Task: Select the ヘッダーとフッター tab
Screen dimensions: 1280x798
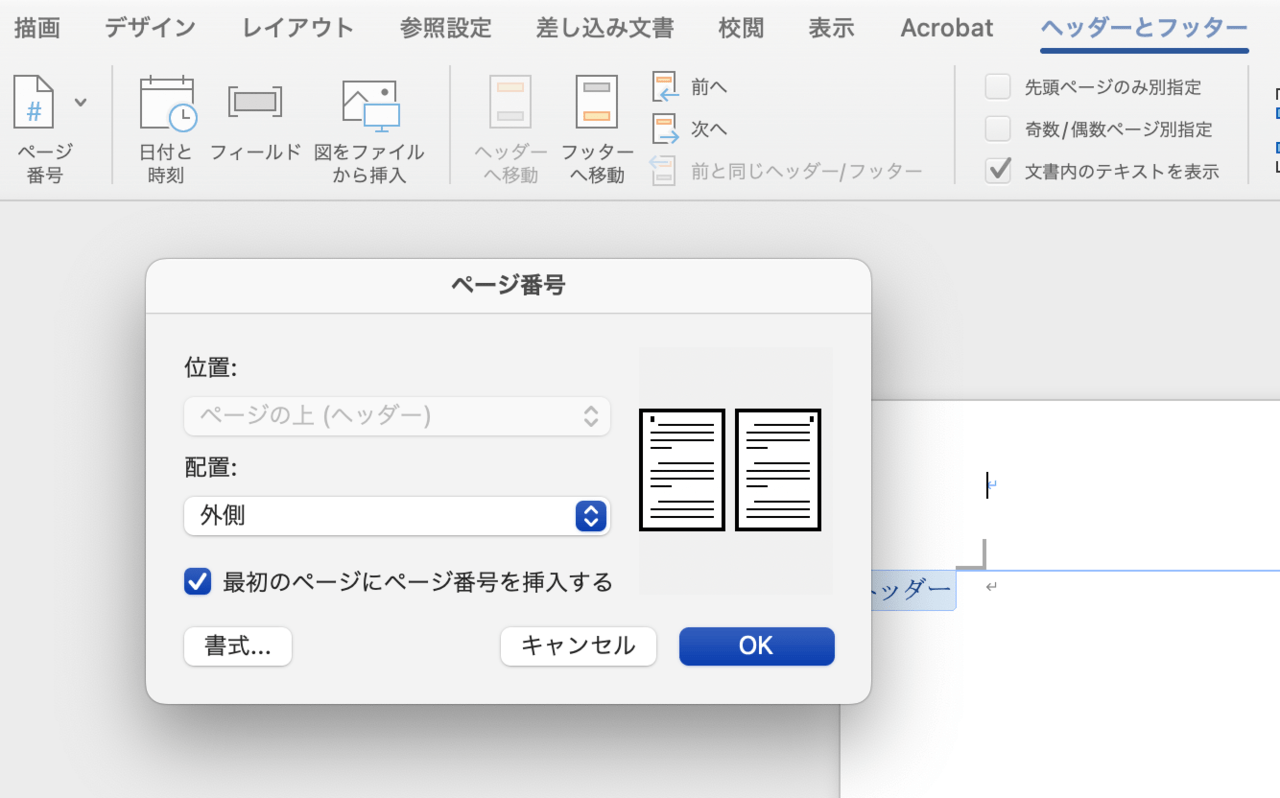Action: (x=1144, y=28)
